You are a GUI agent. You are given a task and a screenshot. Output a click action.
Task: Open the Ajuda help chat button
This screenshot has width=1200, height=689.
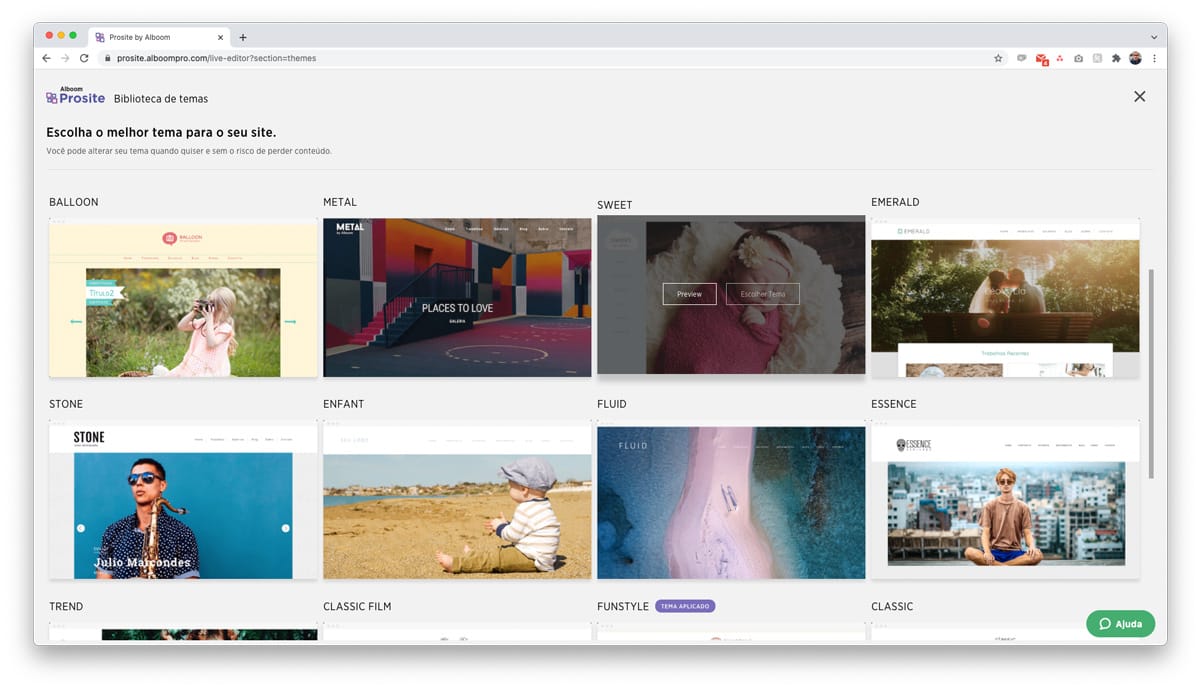(1120, 624)
